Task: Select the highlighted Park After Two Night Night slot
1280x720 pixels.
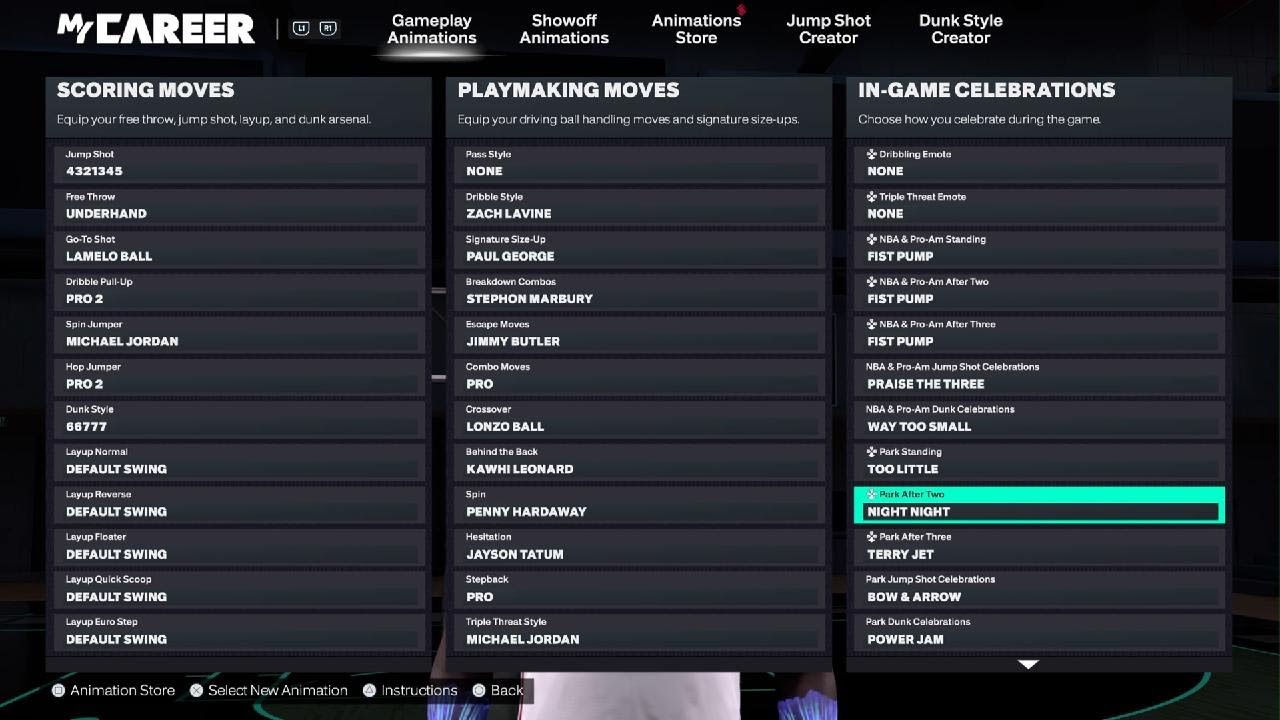Action: (1040, 505)
